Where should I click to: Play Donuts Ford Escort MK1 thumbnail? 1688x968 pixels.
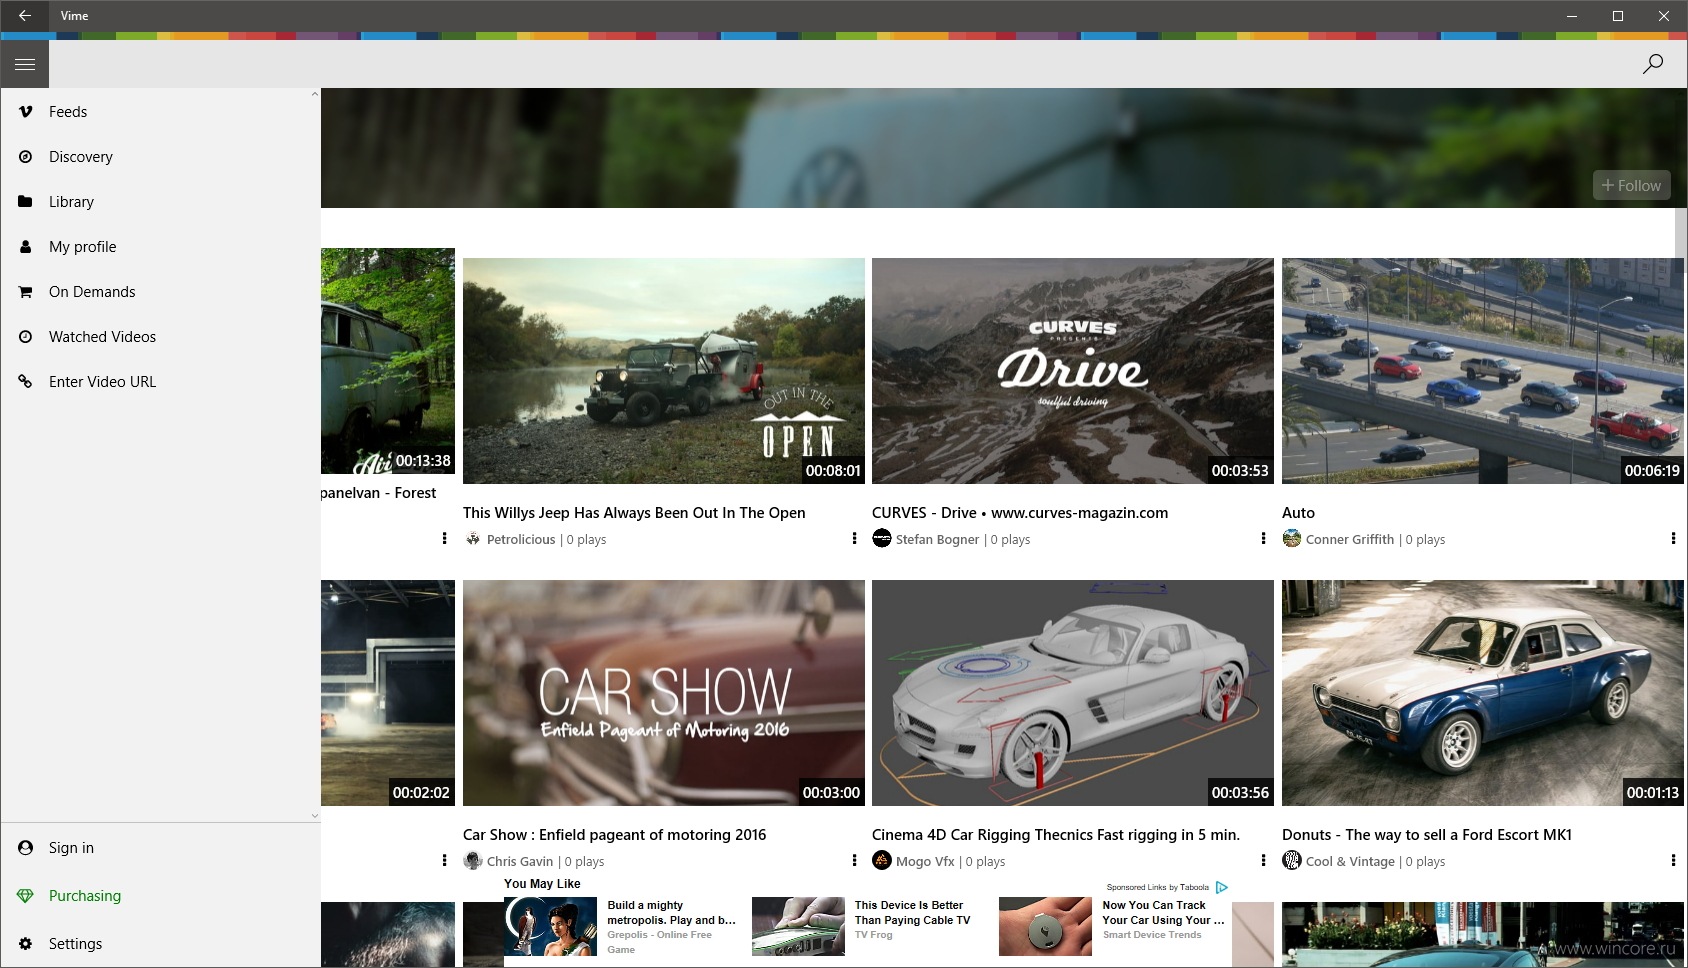[x=1483, y=693]
